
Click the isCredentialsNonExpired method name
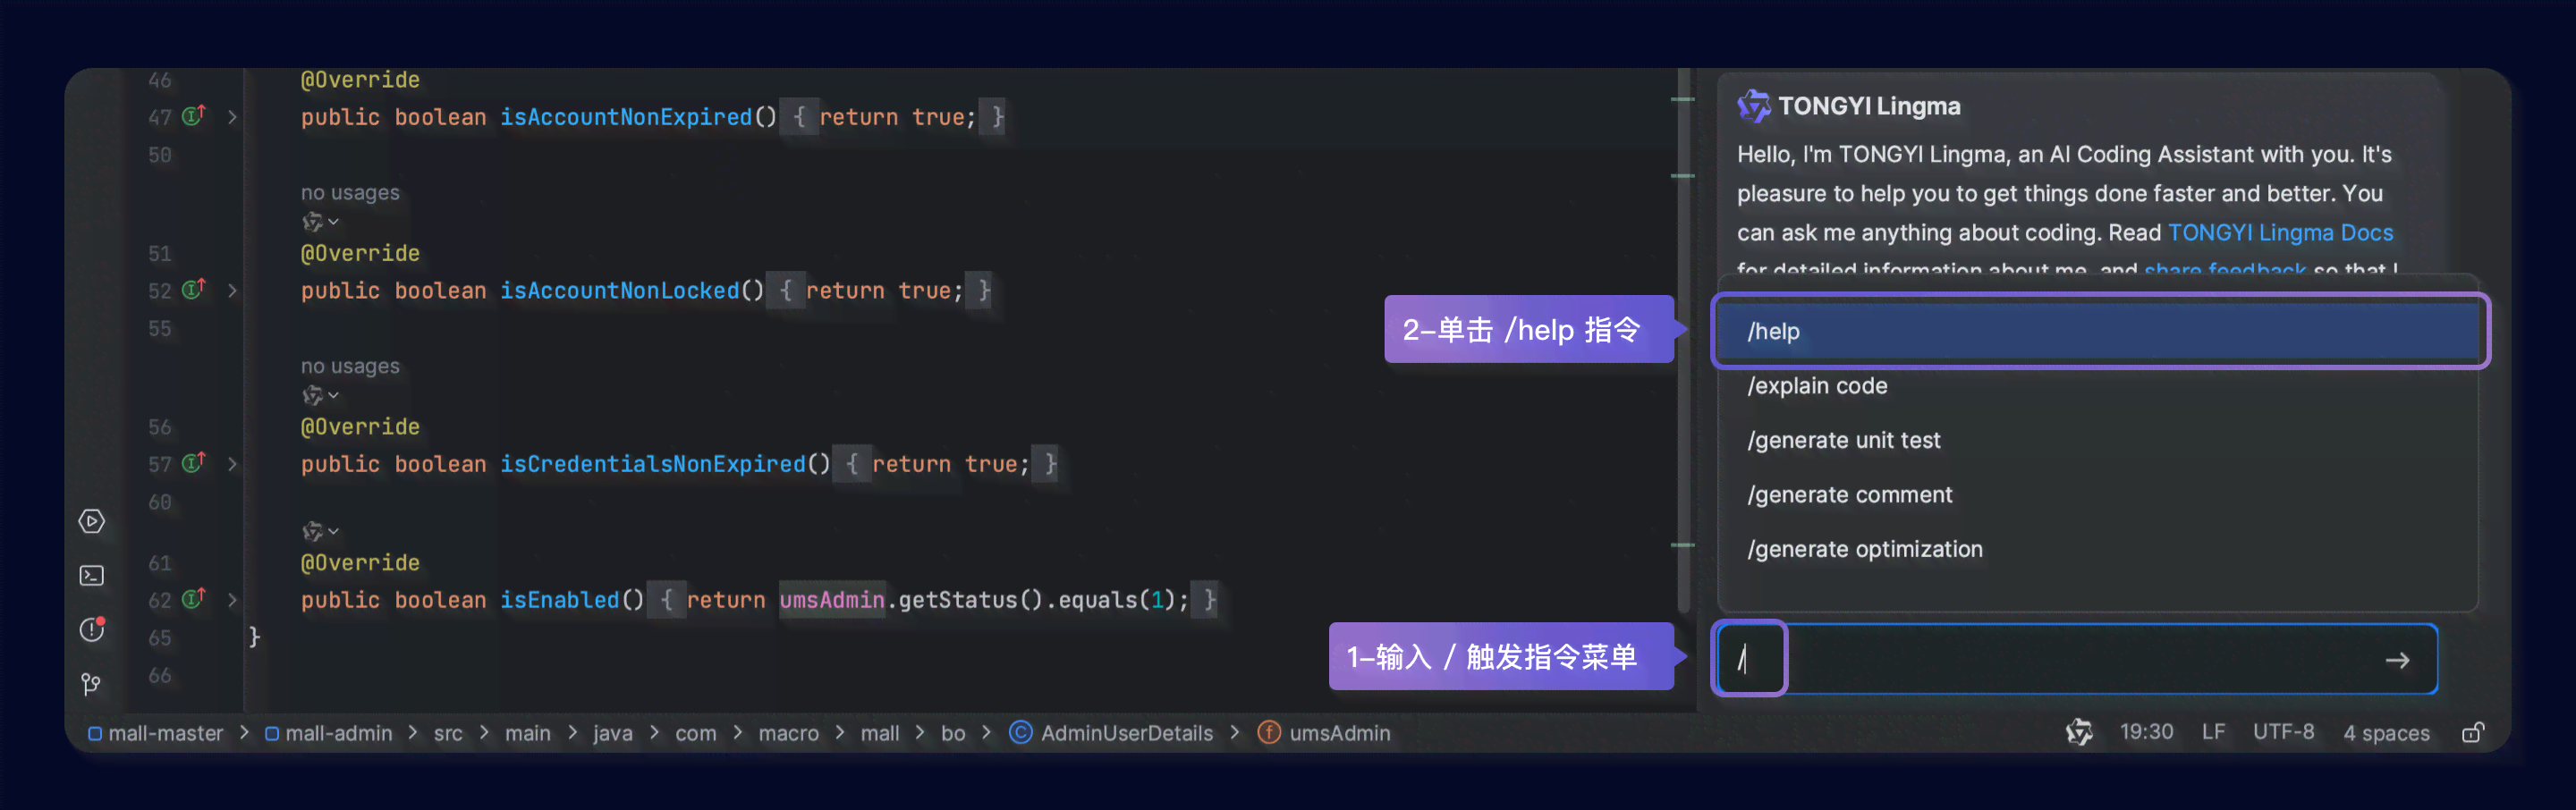pyautogui.click(x=652, y=464)
